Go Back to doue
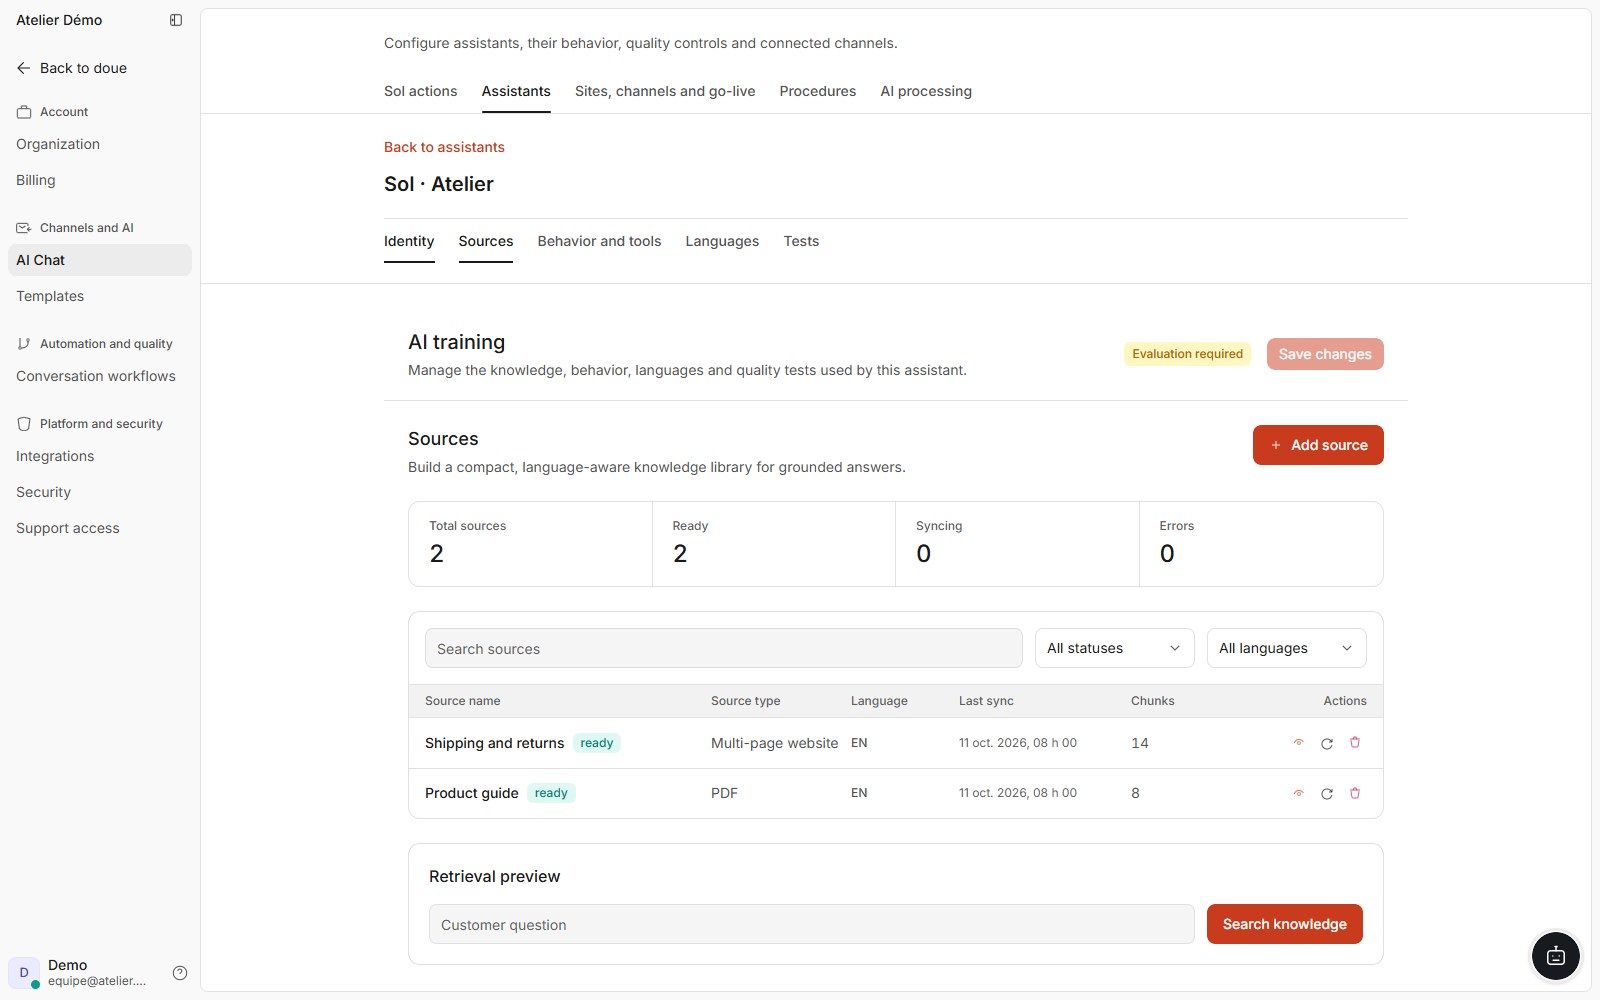The height and width of the screenshot is (1000, 1600). pos(72,68)
